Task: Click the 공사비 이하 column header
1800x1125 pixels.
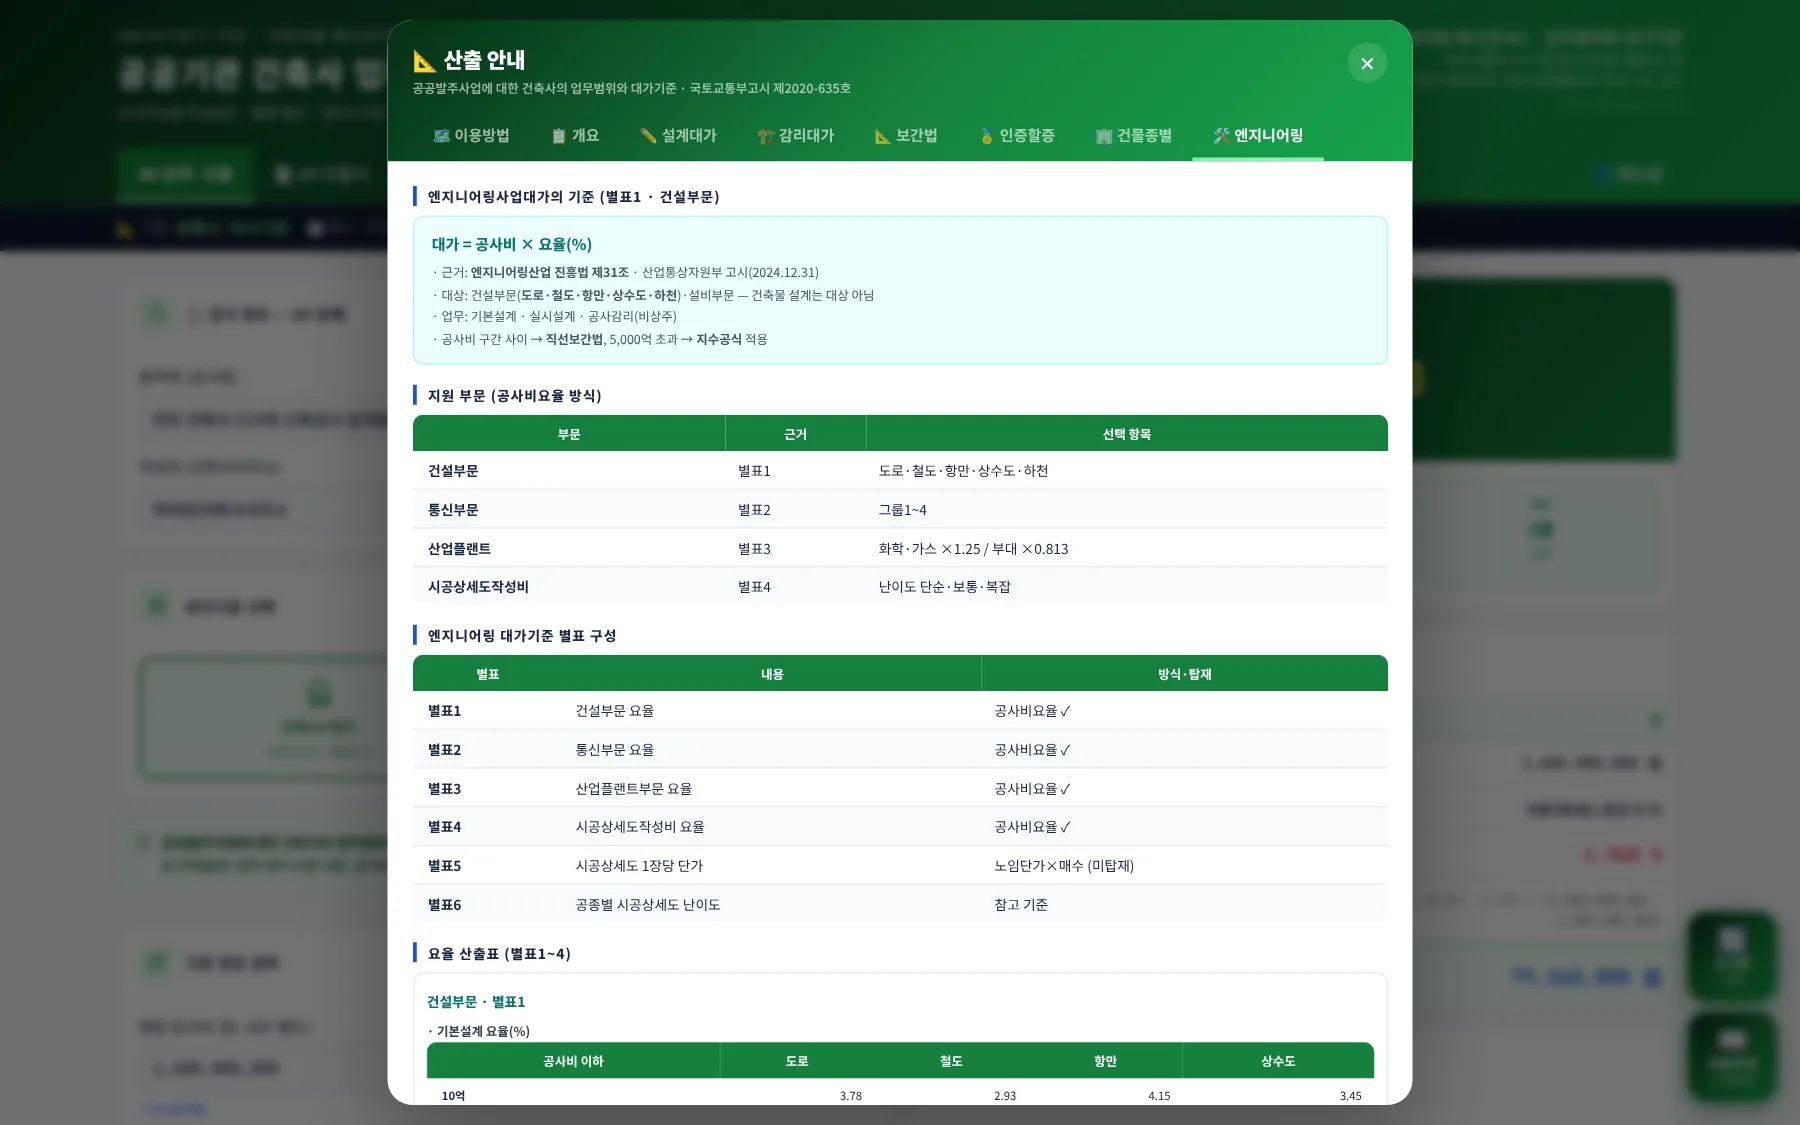Action: (573, 1061)
